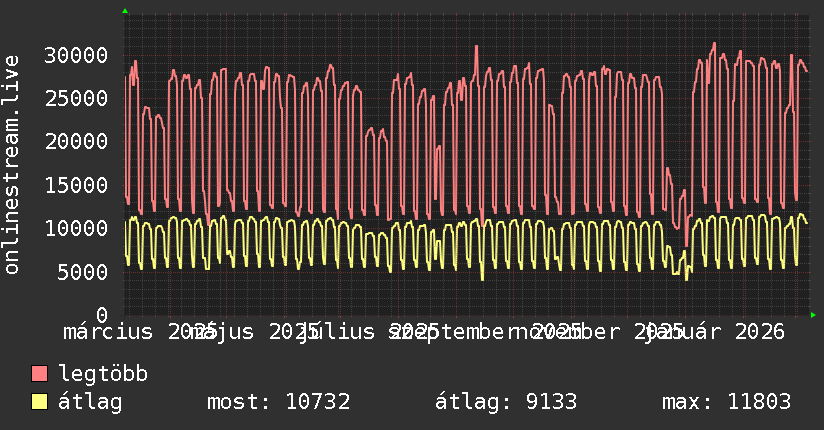Click the 'max: 11803' statistic
This screenshot has height=430, width=824.
[726, 402]
